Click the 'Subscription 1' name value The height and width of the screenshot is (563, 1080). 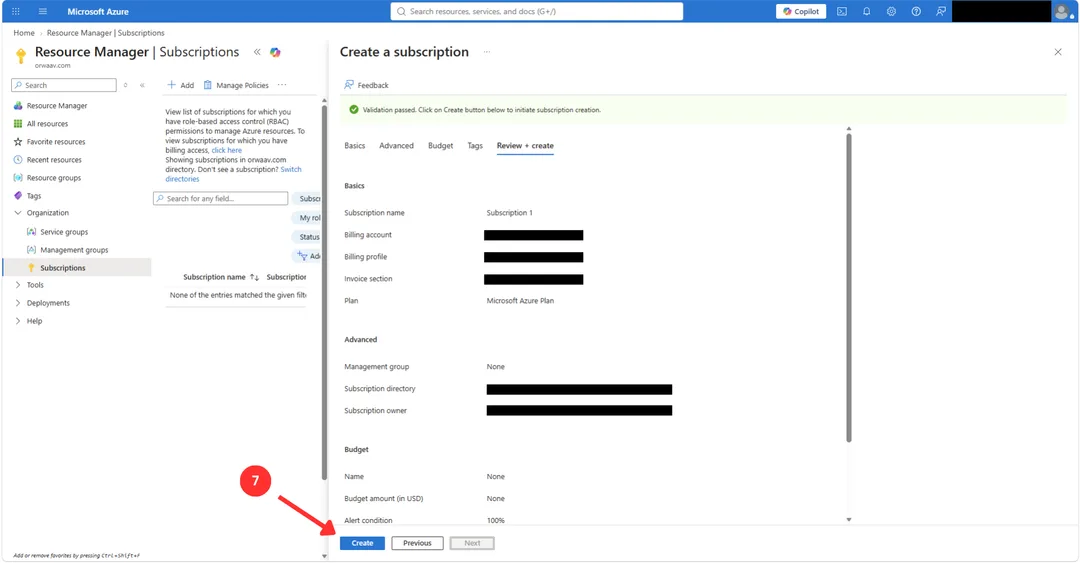pos(509,212)
